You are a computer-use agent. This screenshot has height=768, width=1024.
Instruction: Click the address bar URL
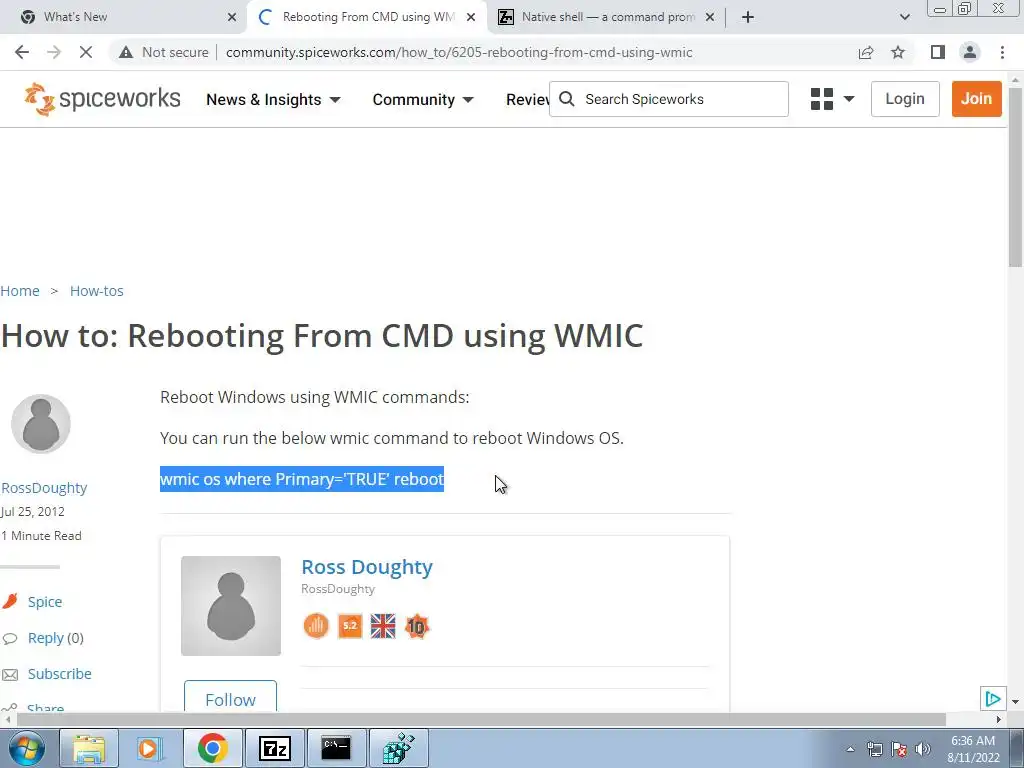coord(459,52)
